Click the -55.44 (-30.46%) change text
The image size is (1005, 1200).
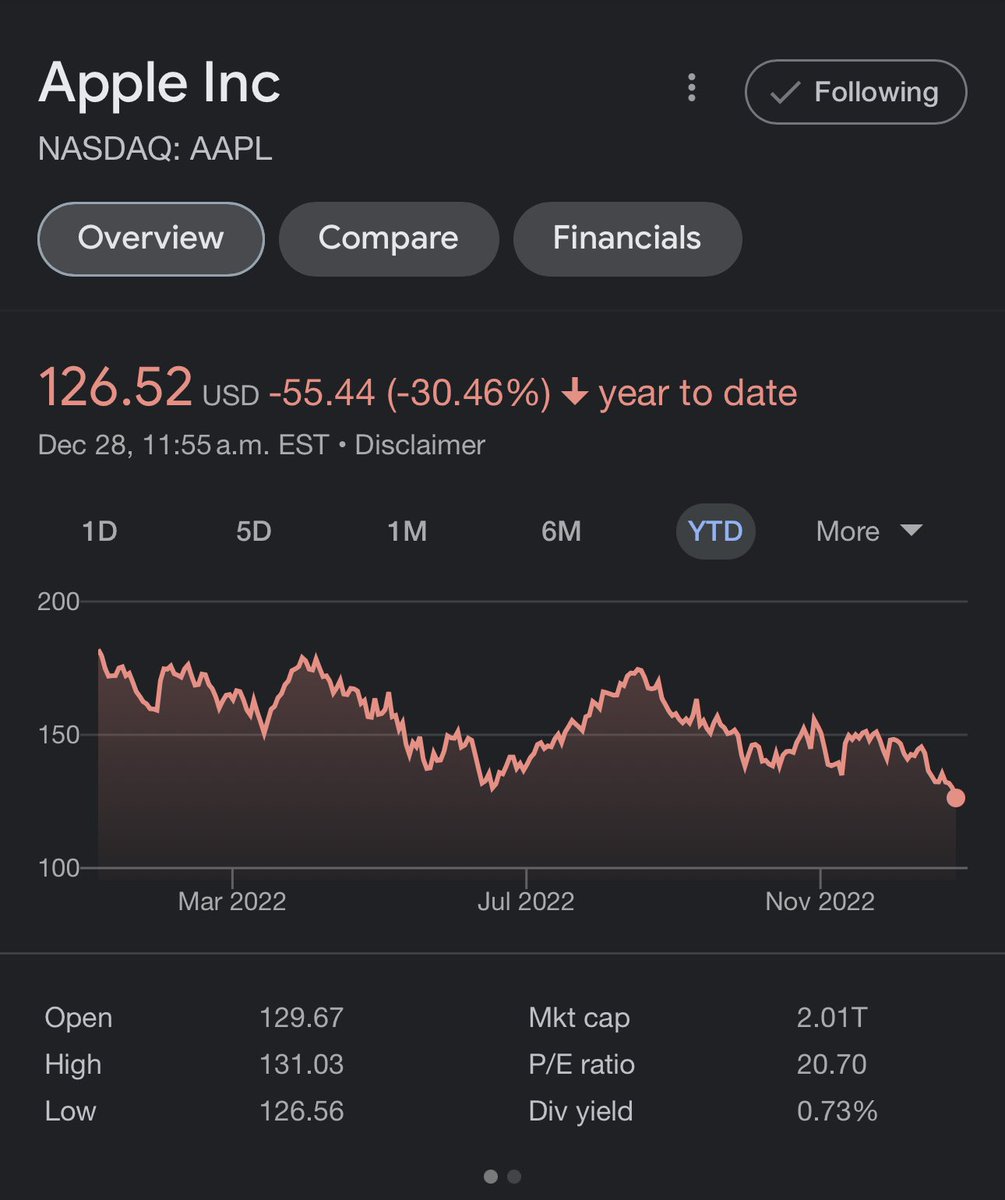click(409, 393)
